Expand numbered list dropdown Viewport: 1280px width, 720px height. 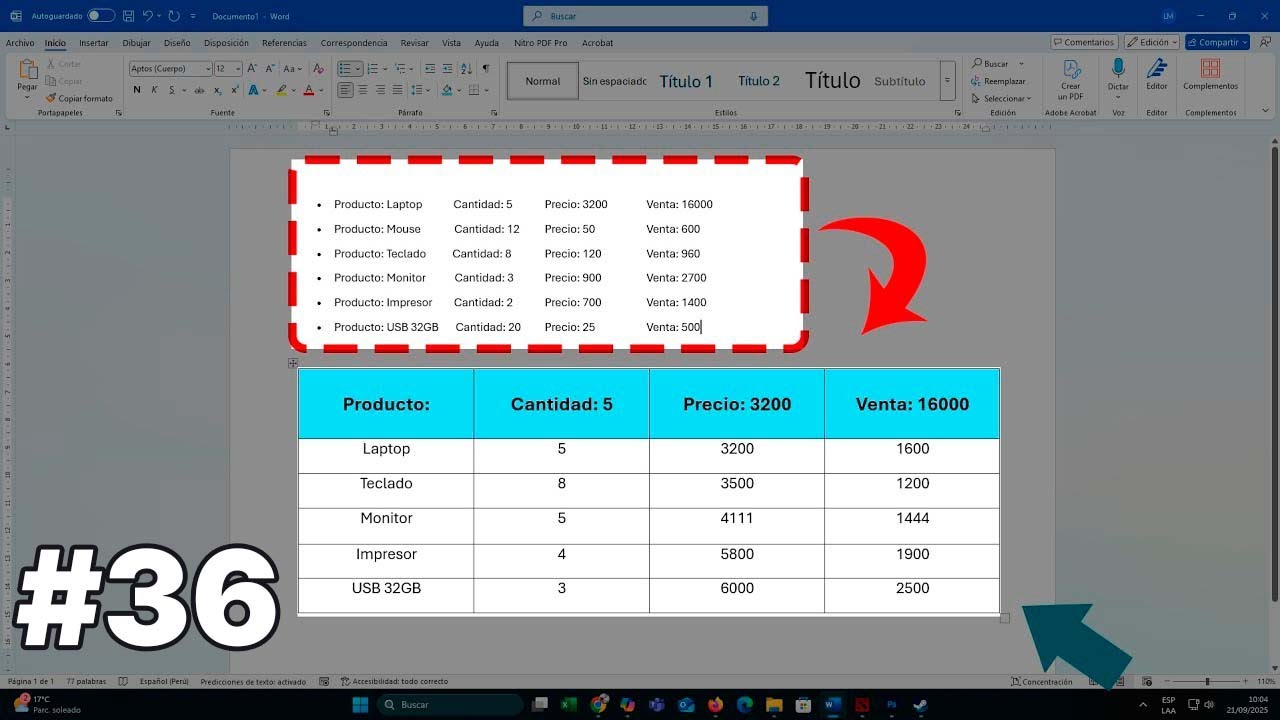(386, 69)
